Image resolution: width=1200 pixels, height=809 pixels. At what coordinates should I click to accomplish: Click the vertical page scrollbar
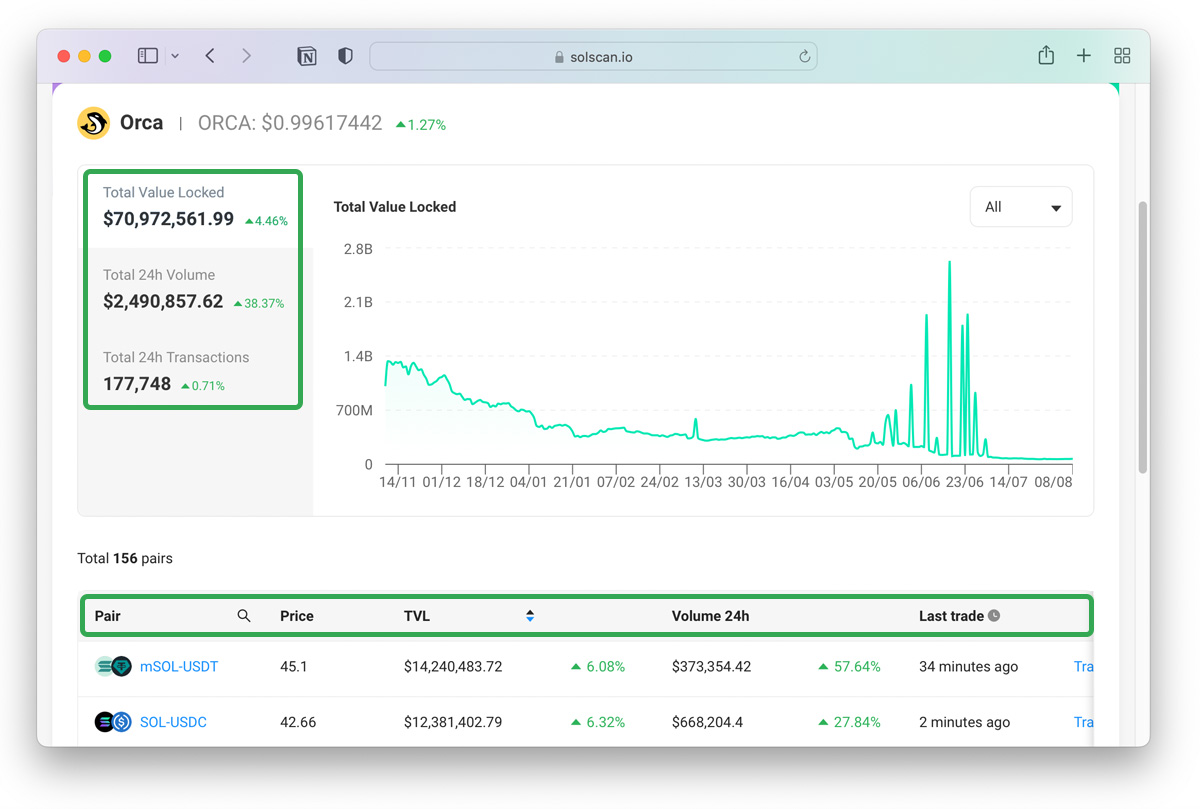[1143, 335]
